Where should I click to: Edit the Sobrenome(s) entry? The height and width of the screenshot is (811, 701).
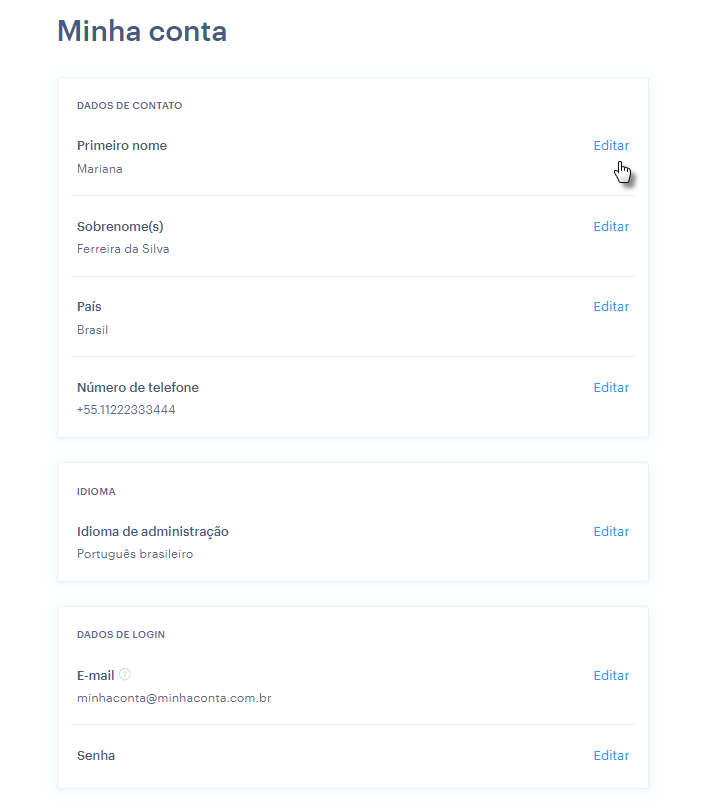click(611, 227)
